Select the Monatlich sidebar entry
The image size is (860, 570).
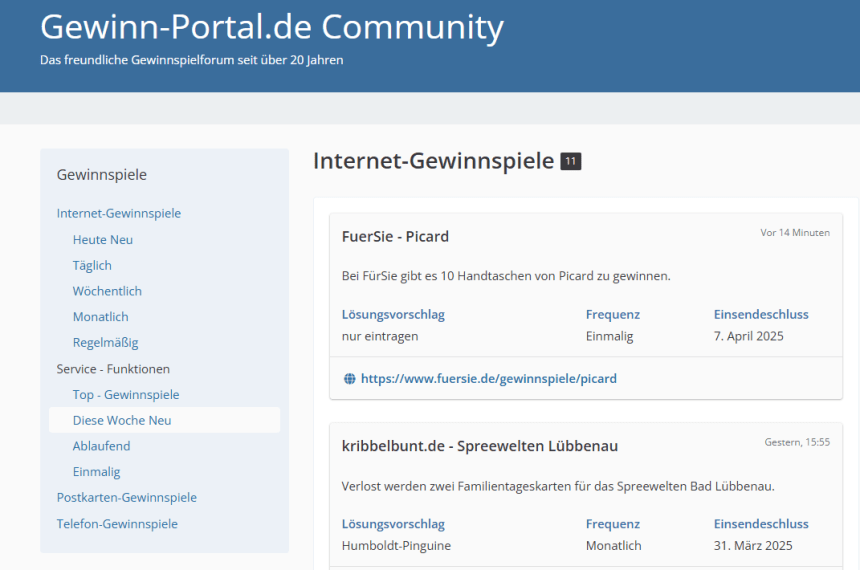pyautogui.click(x=100, y=317)
